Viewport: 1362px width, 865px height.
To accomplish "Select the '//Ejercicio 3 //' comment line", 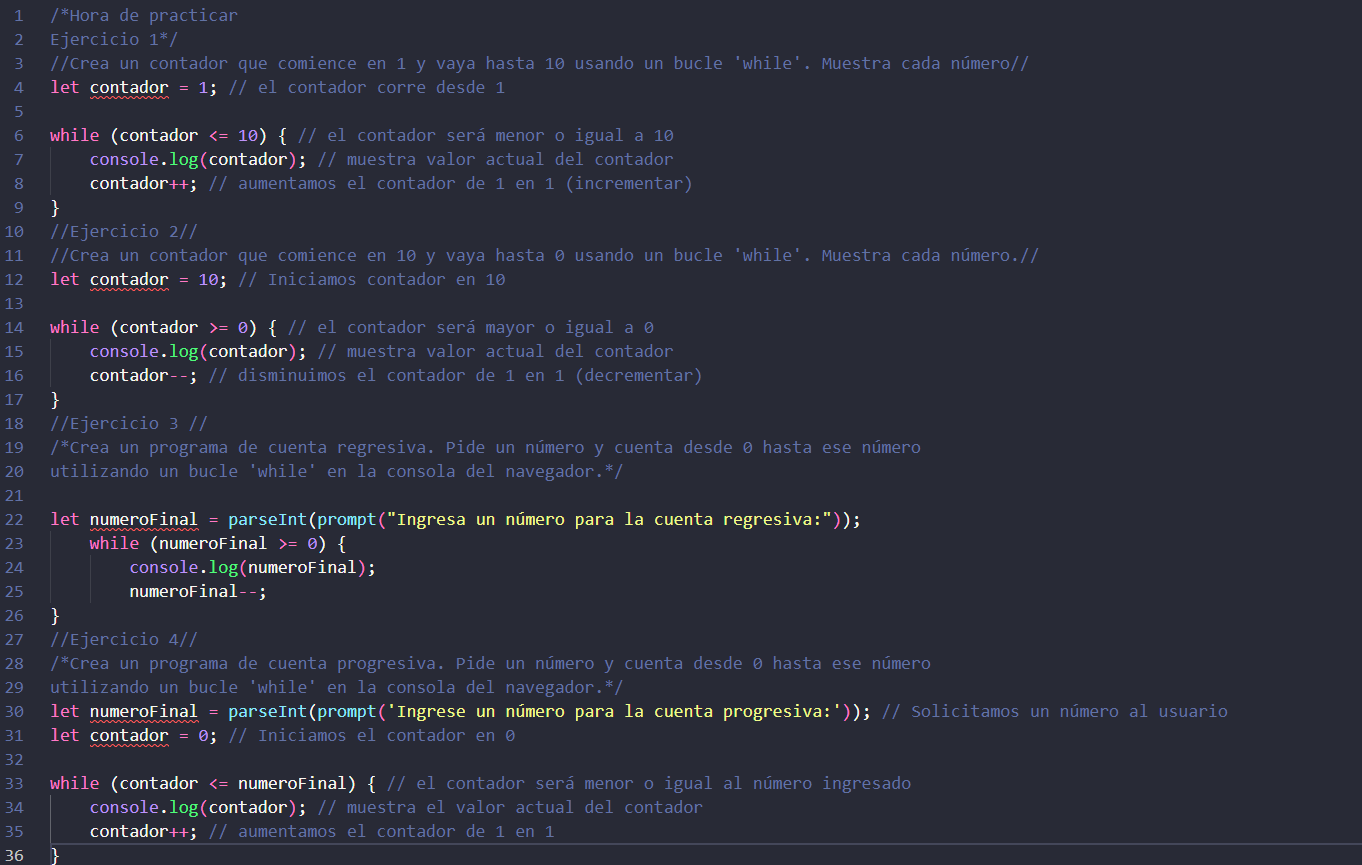I will click(x=129, y=423).
